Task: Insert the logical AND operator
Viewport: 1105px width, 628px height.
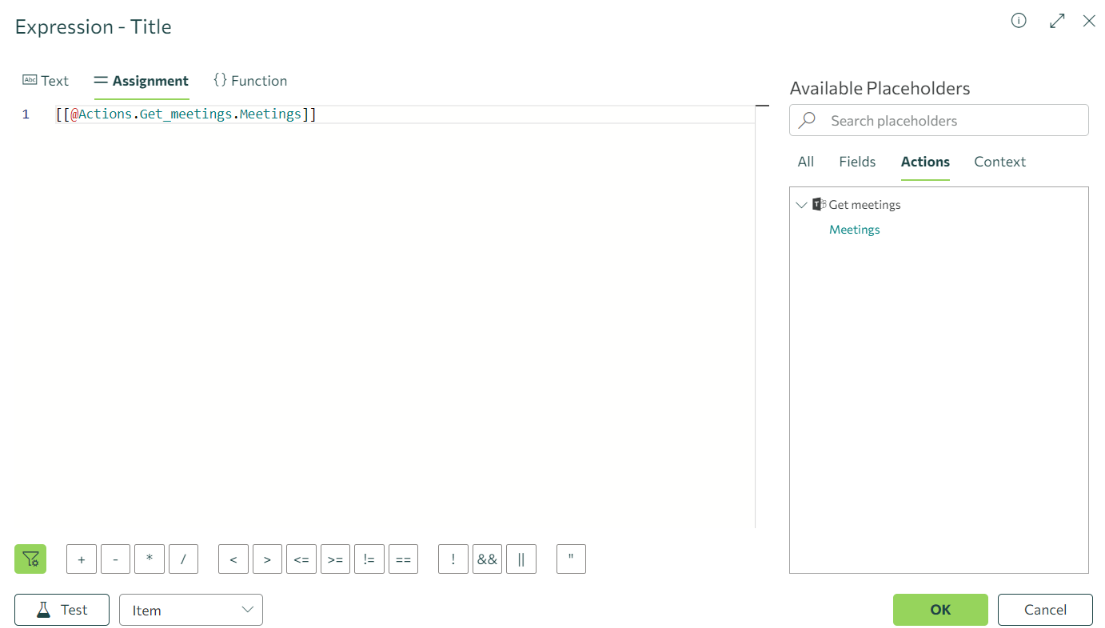Action: click(487, 559)
